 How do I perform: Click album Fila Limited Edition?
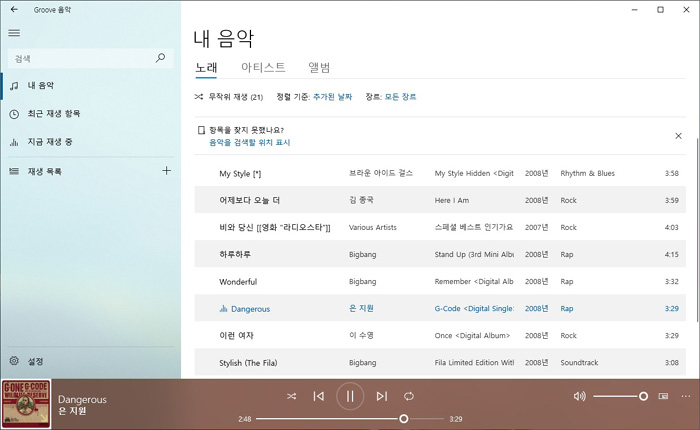coord(474,363)
